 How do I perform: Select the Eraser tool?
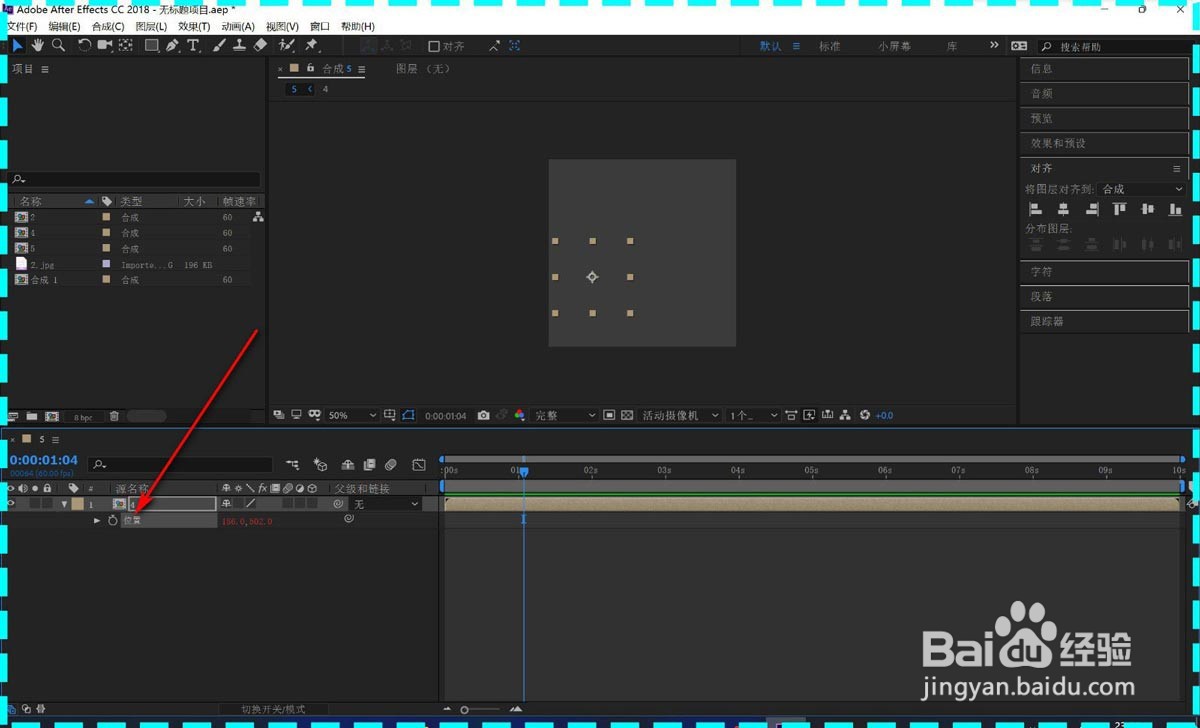pos(261,45)
